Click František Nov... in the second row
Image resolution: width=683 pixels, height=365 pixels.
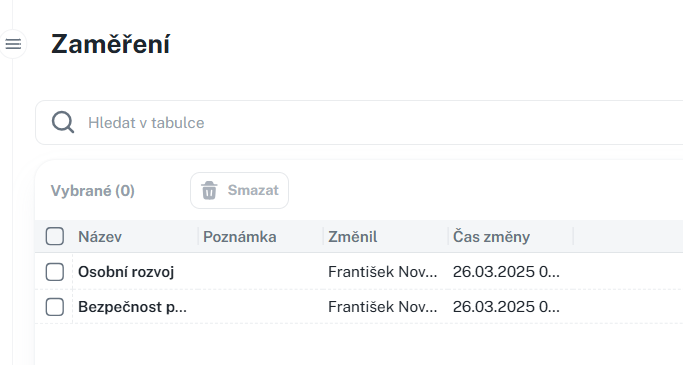382,307
